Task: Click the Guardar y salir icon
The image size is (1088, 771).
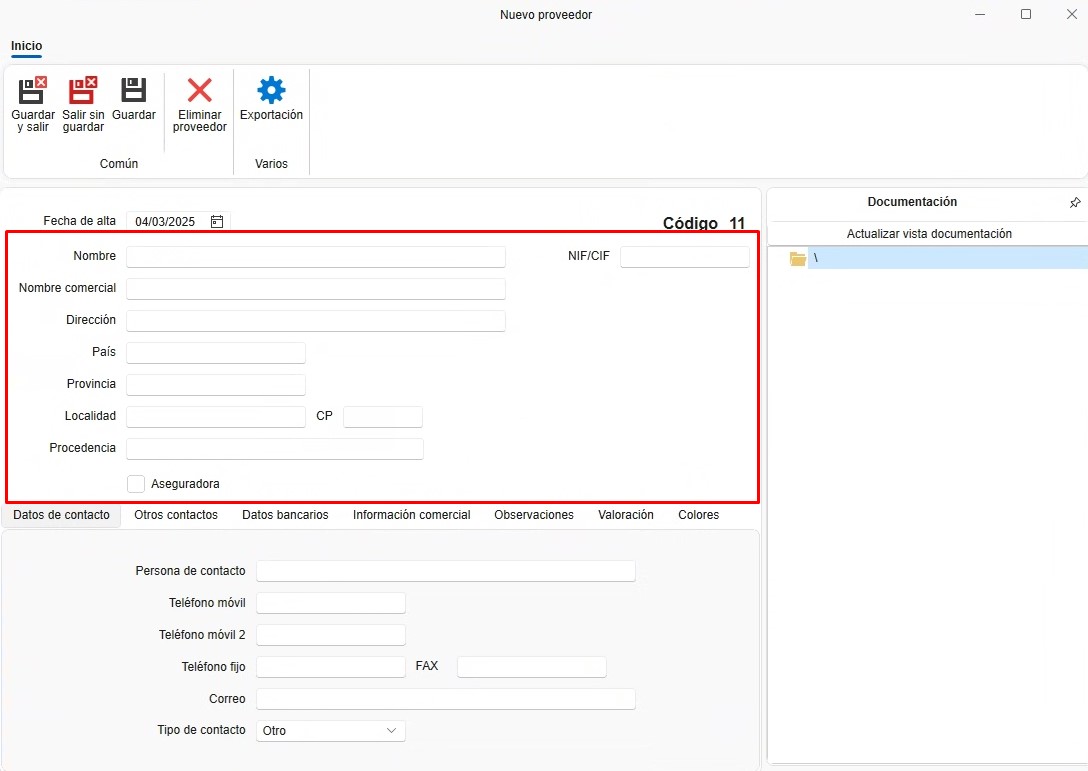Action: click(x=33, y=91)
